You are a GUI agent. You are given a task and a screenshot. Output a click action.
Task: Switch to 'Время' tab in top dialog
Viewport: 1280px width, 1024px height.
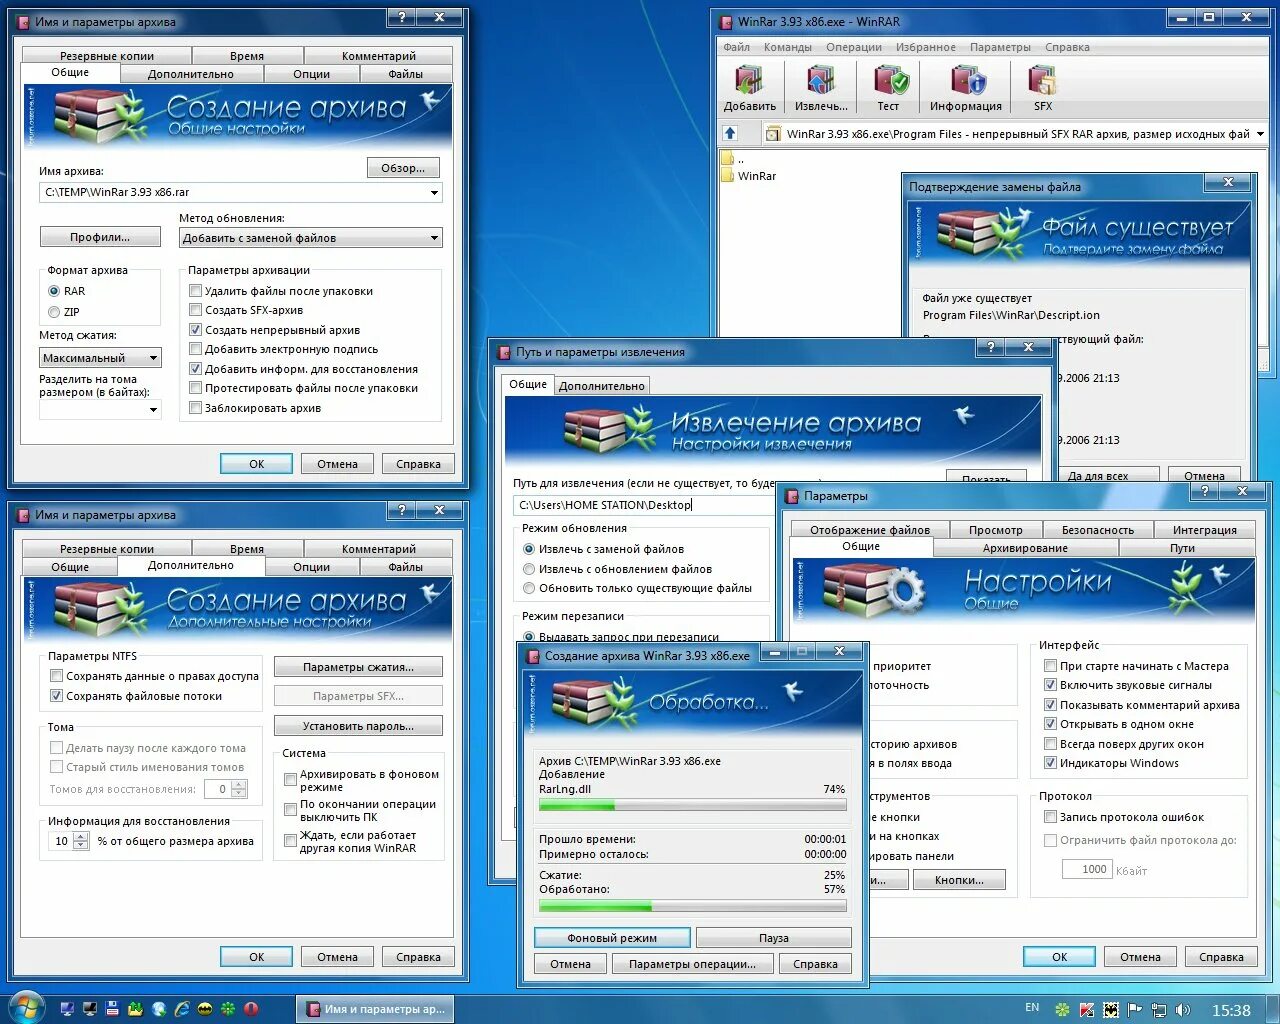point(247,56)
